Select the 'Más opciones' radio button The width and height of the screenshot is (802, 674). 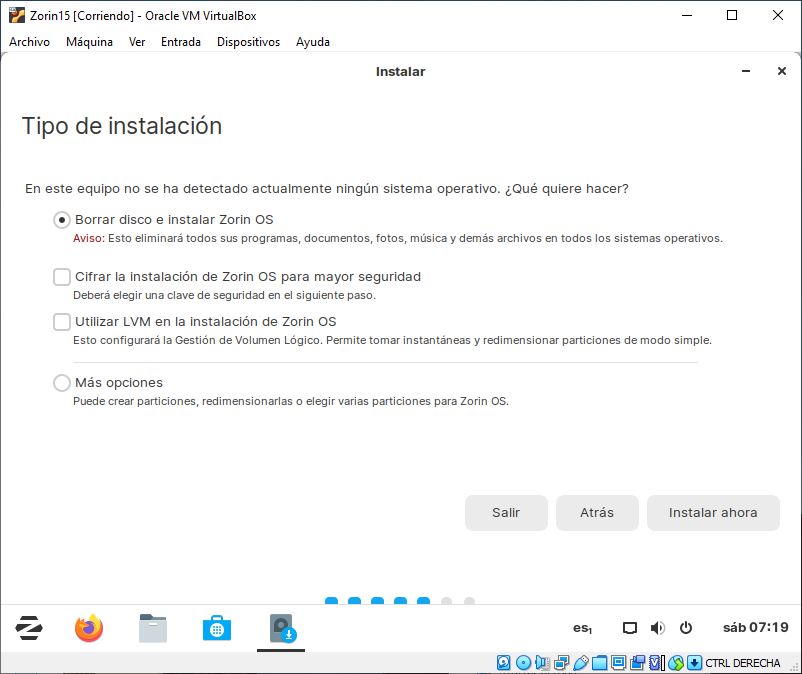62,383
